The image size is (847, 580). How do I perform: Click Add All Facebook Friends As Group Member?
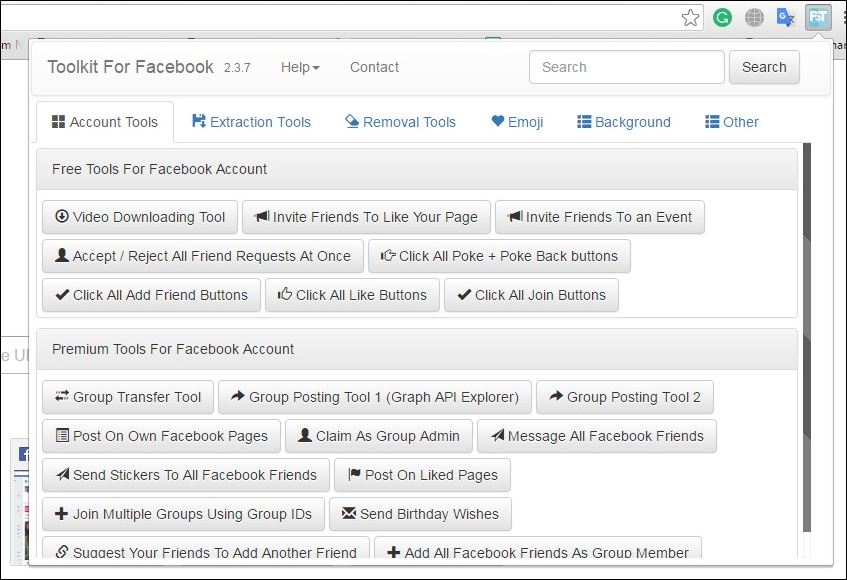tap(538, 548)
